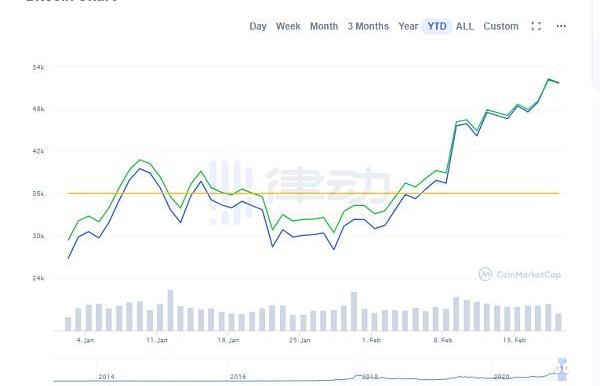The width and height of the screenshot is (600, 386).
Task: Select the Day time range
Action: pyautogui.click(x=258, y=26)
